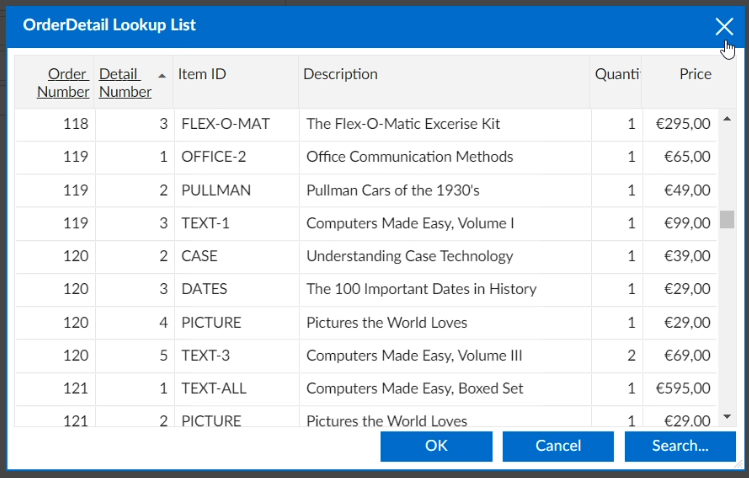Screen dimensions: 749x478
Task: Sort by Order Number column header
Action: (x=63, y=83)
